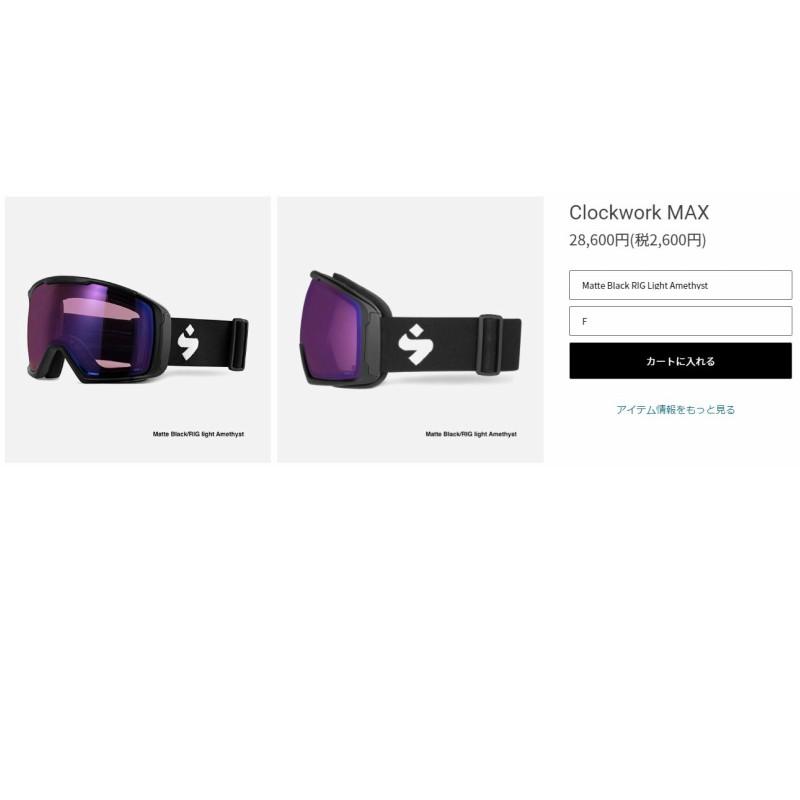Follow the アイテム情報をもっと見る link

click(x=675, y=409)
